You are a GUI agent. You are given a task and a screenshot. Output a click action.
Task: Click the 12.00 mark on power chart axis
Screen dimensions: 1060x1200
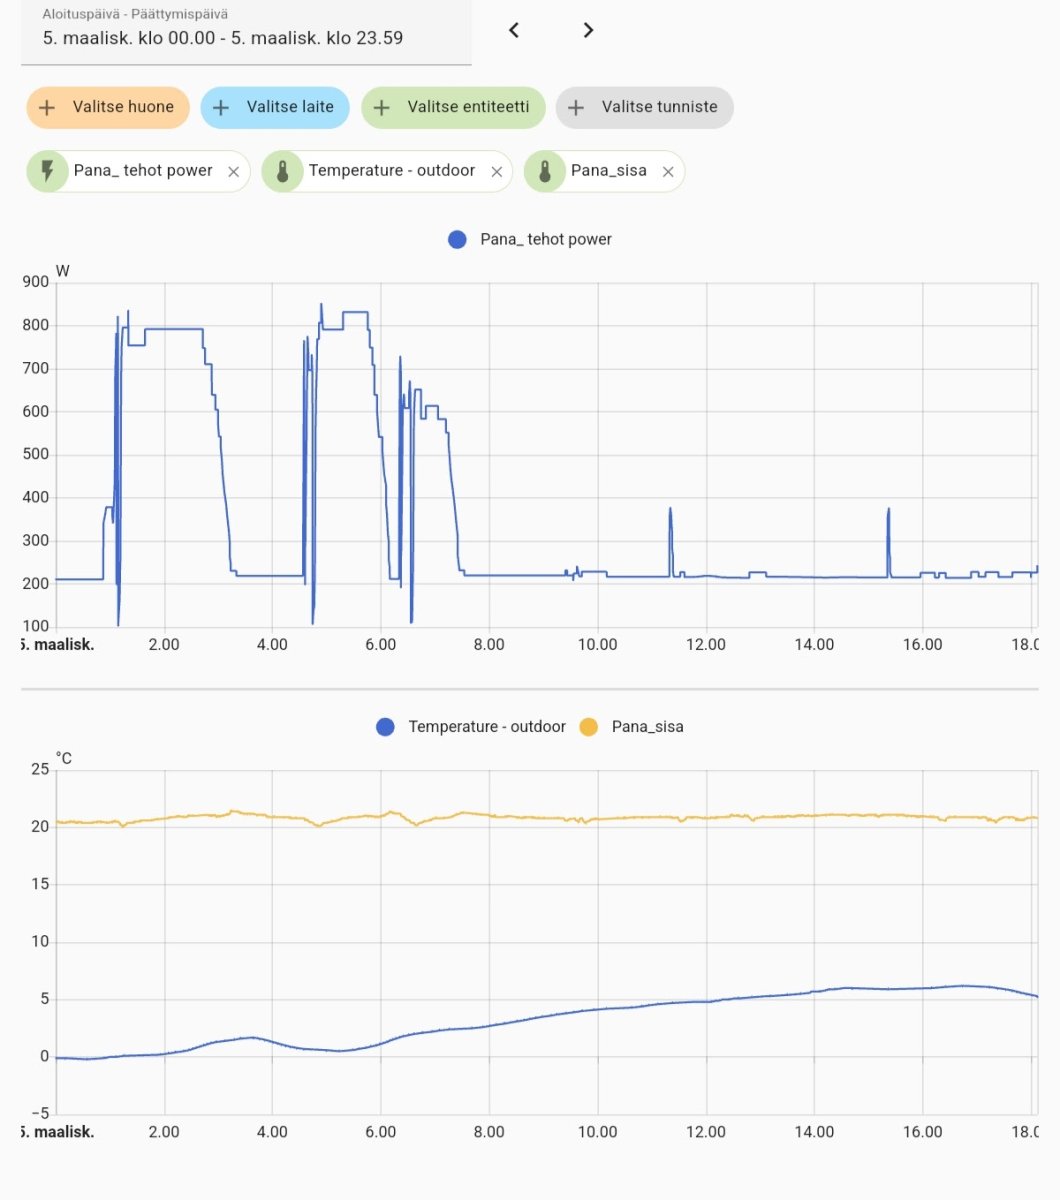point(706,645)
